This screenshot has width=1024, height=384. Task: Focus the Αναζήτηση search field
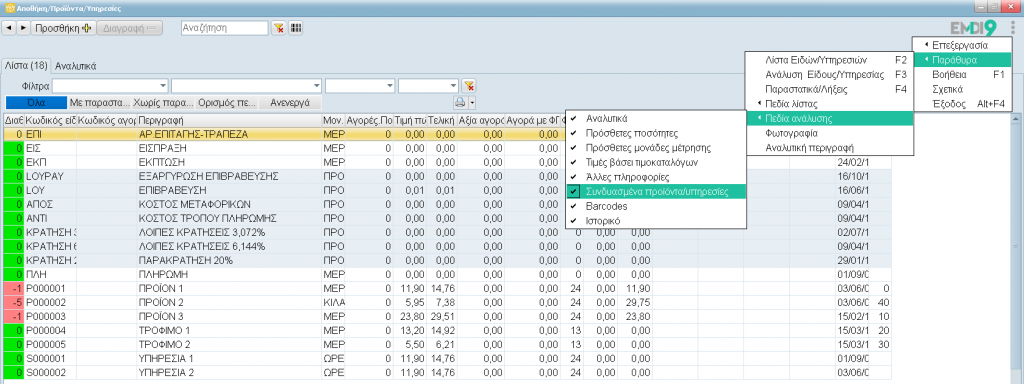click(x=224, y=28)
